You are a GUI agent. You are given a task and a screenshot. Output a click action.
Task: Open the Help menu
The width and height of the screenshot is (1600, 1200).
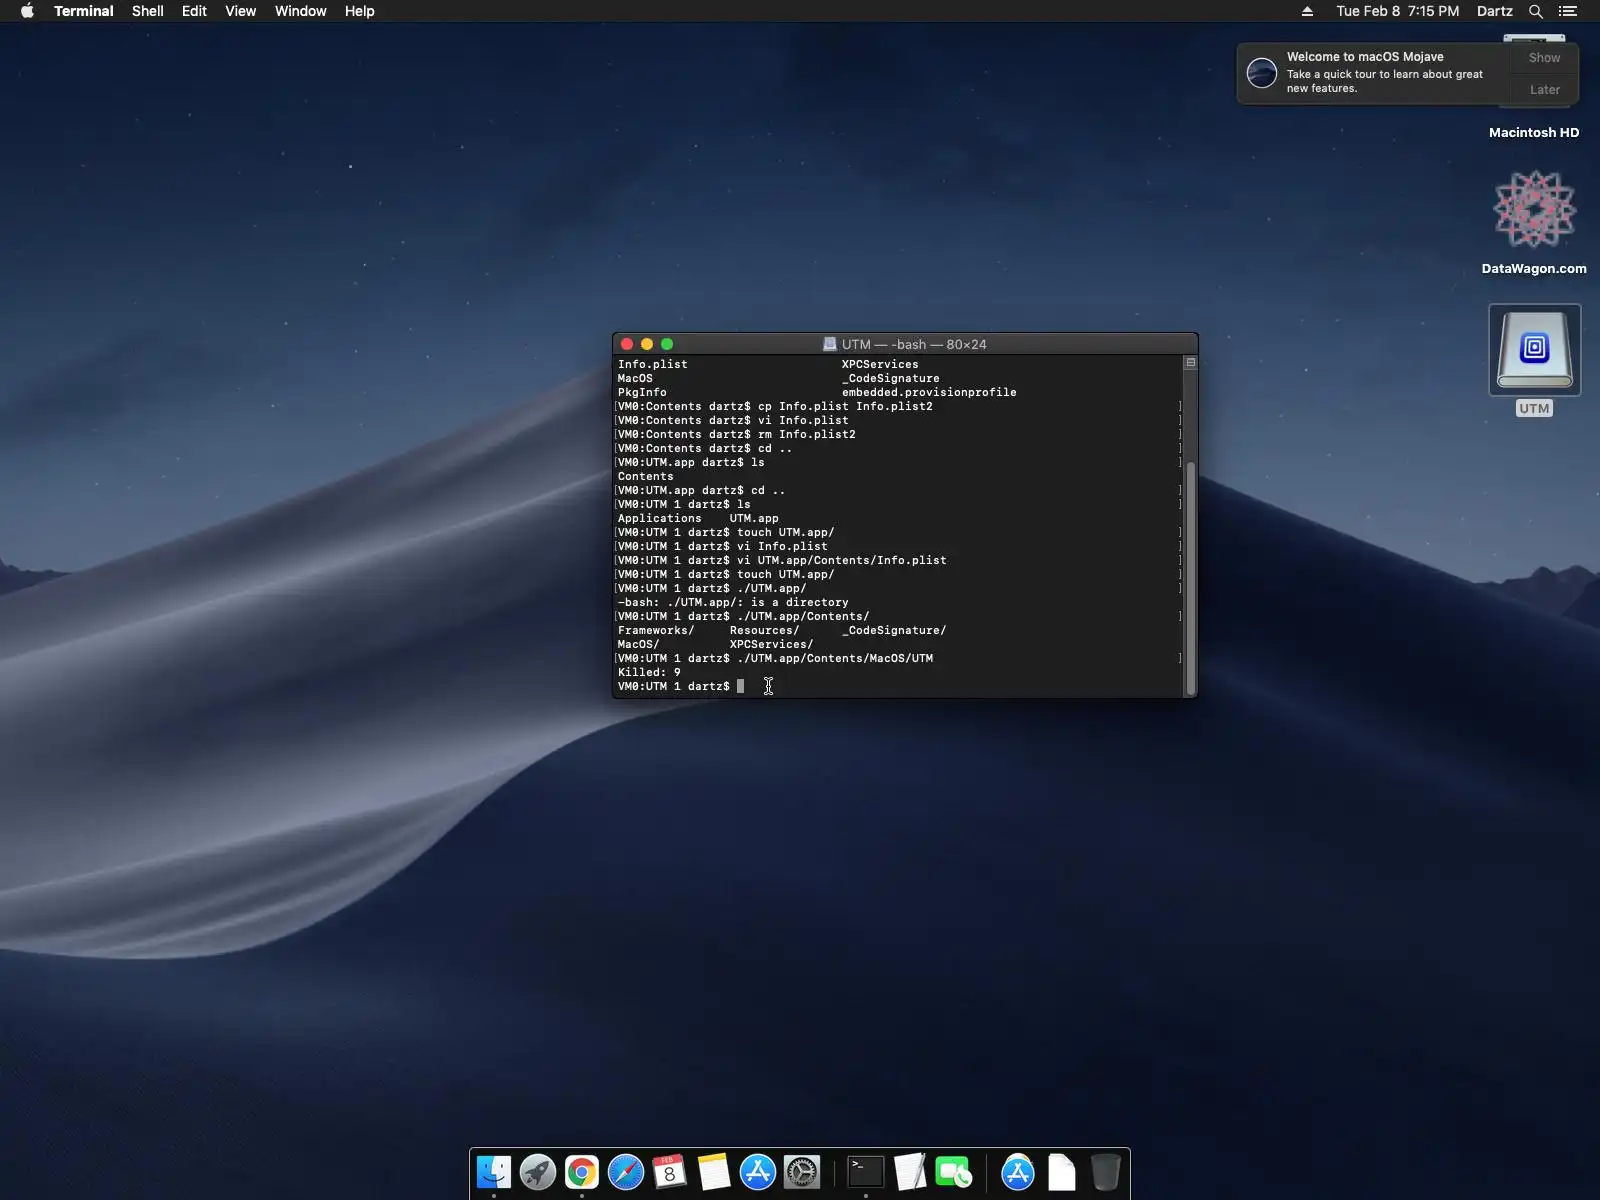(x=359, y=11)
